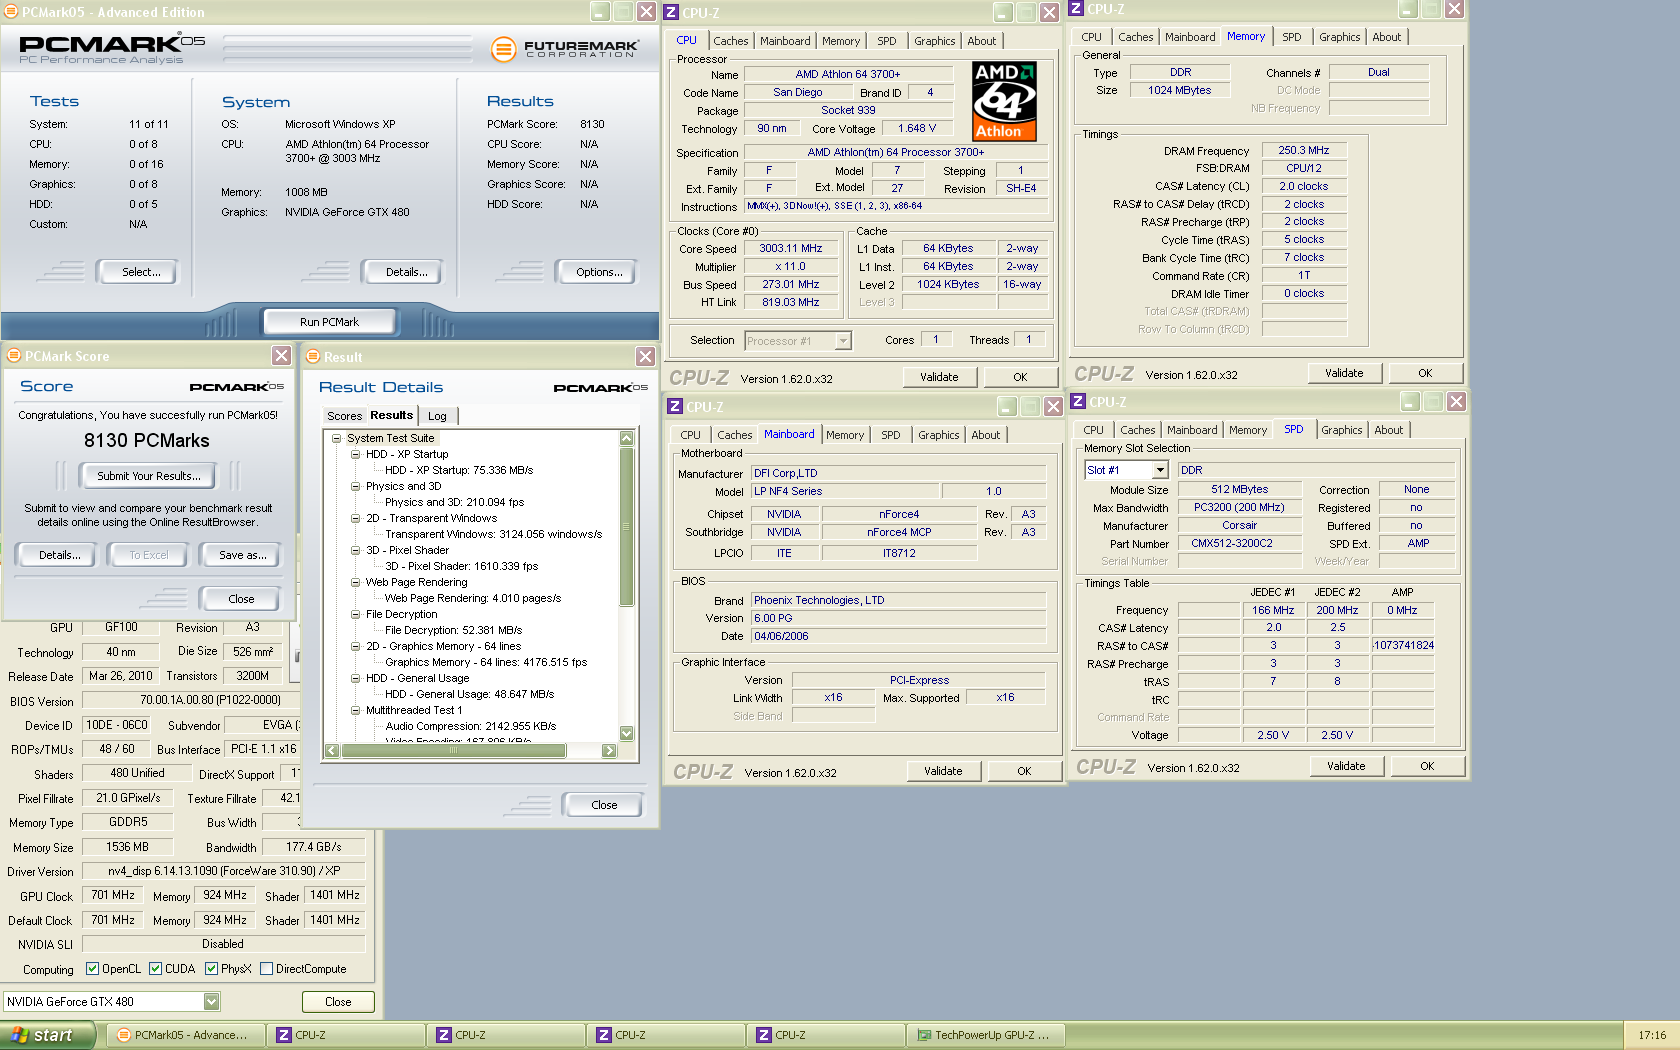Collapse the 2D - Transparent Windows node
Image resolution: width=1680 pixels, height=1050 pixels.
pos(355,518)
